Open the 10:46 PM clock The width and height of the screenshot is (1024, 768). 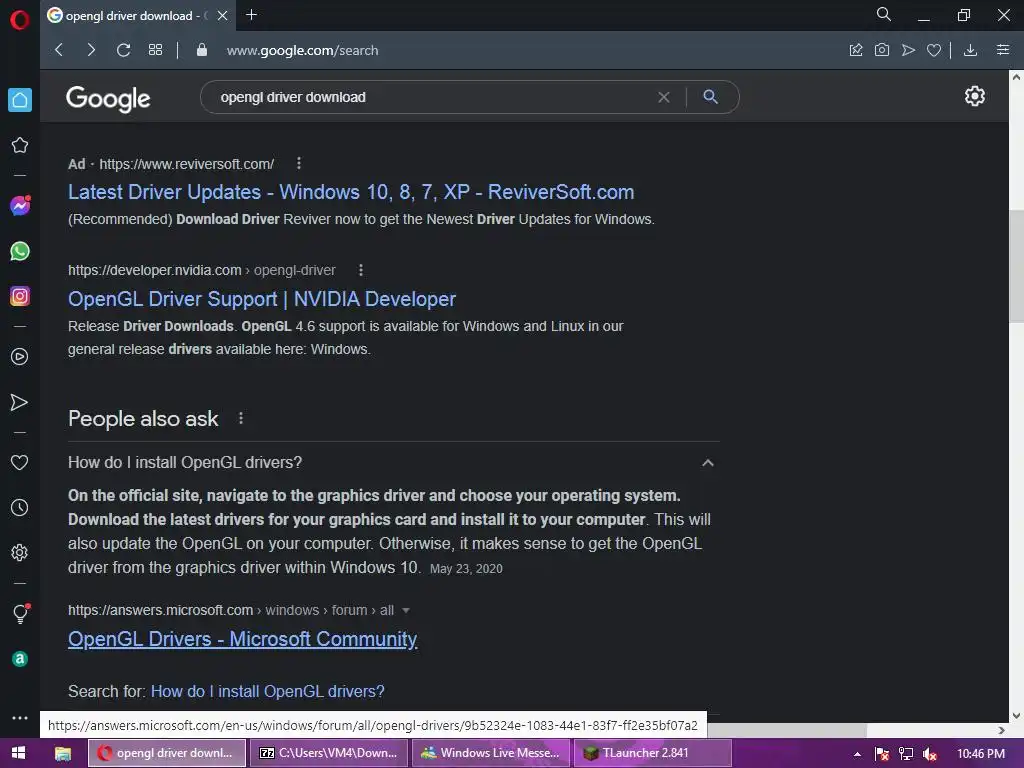[x=981, y=754]
